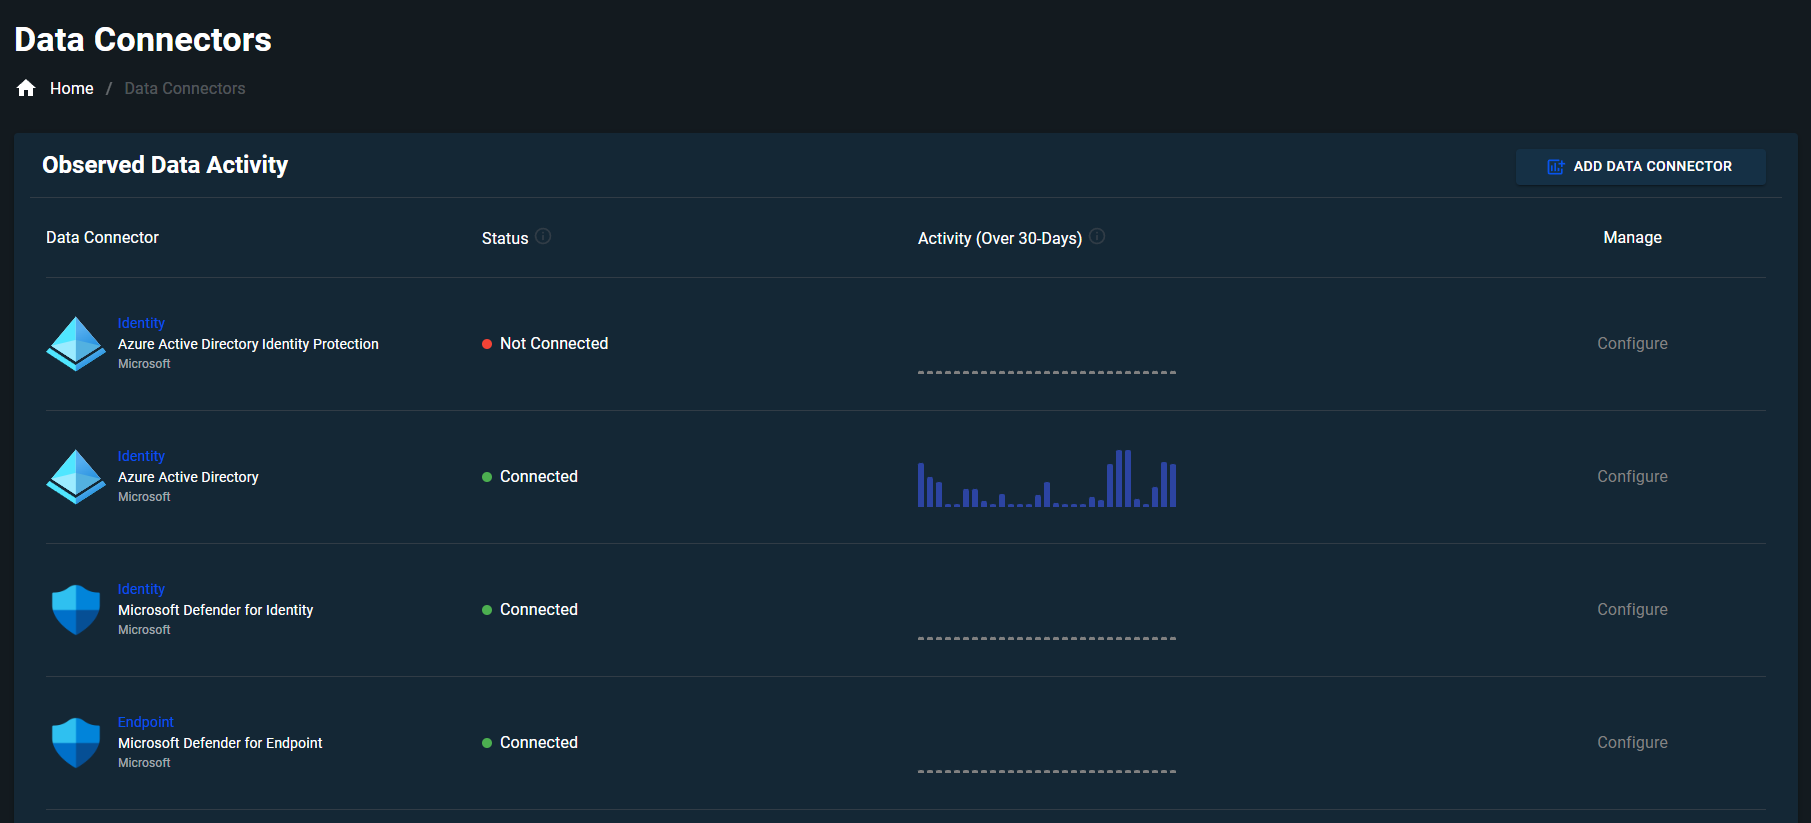Click Microsoft Defender for Endpoint shield icon
Image resolution: width=1811 pixels, height=823 pixels.
pos(76,742)
